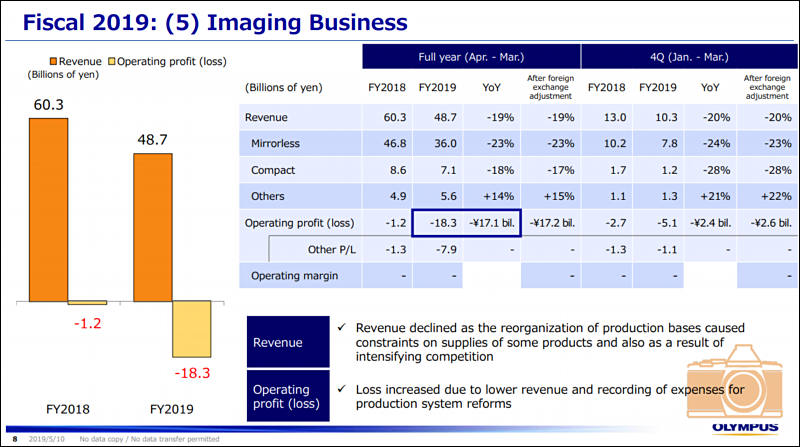Click the 'Operating margin' row label
800x447 pixels.
tap(294, 276)
